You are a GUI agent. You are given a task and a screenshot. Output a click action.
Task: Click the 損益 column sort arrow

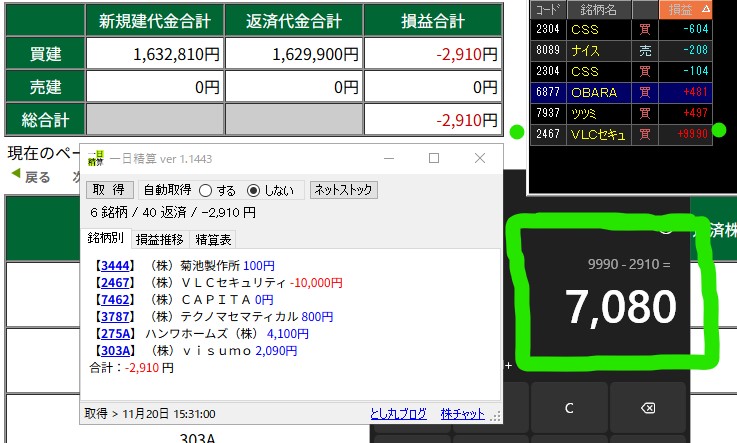click(x=706, y=9)
